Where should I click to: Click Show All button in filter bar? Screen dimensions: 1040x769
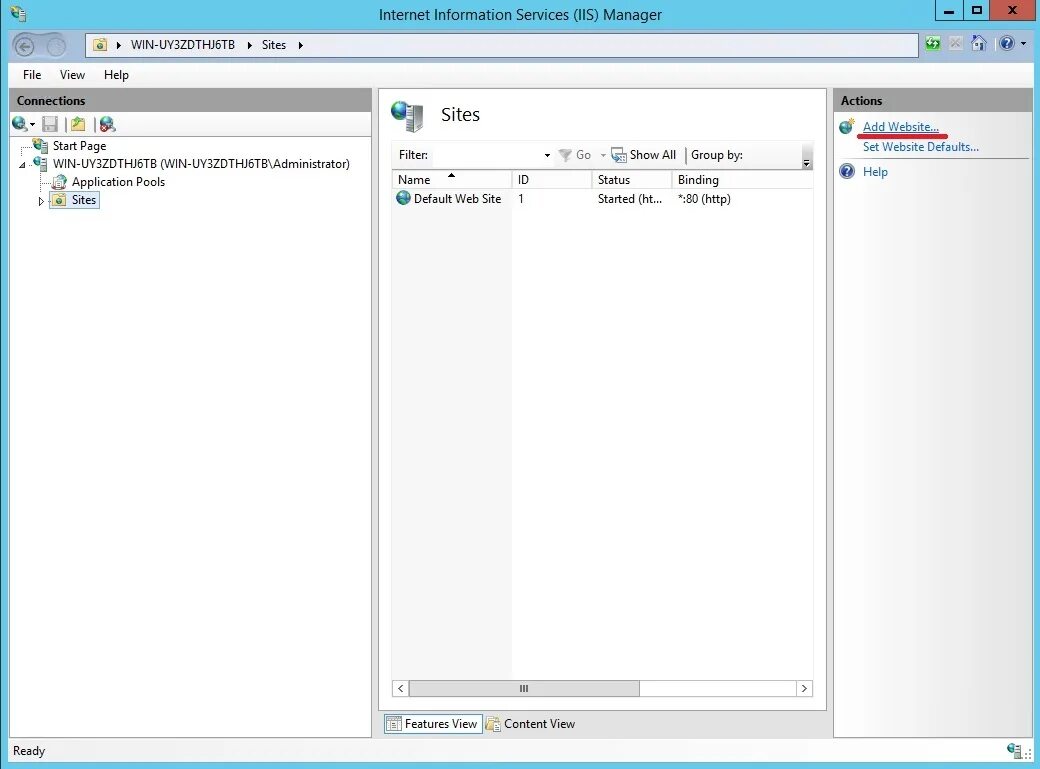[x=643, y=155]
